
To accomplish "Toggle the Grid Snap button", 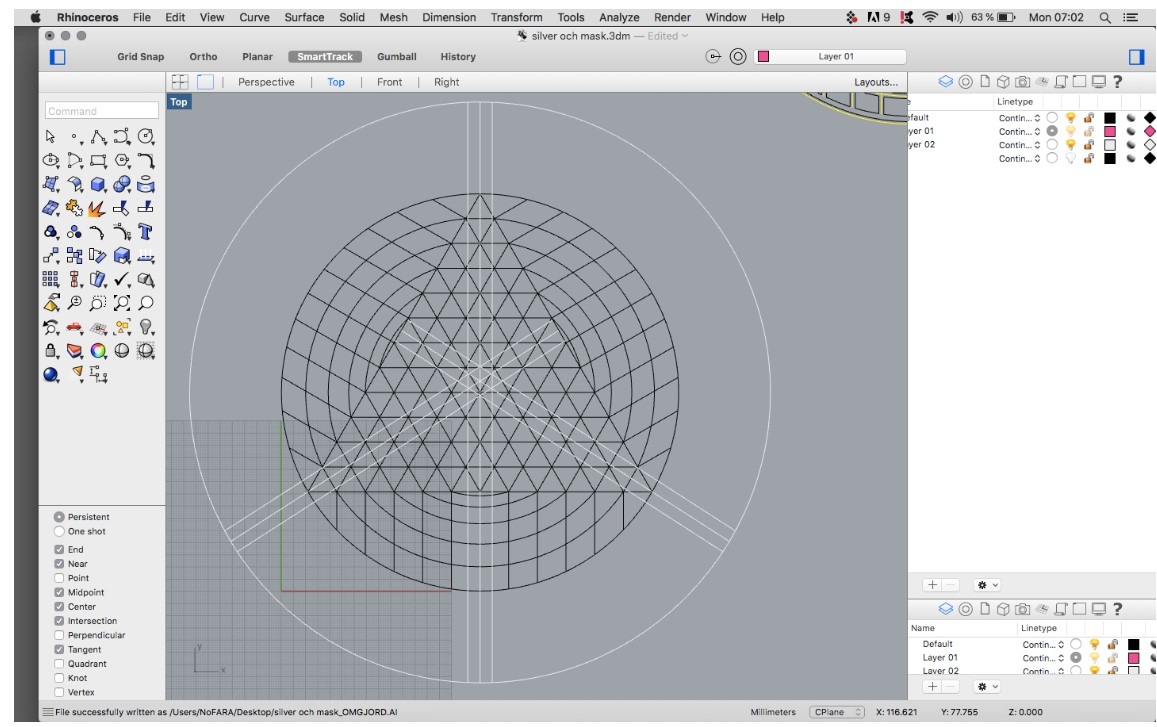I will [140, 57].
